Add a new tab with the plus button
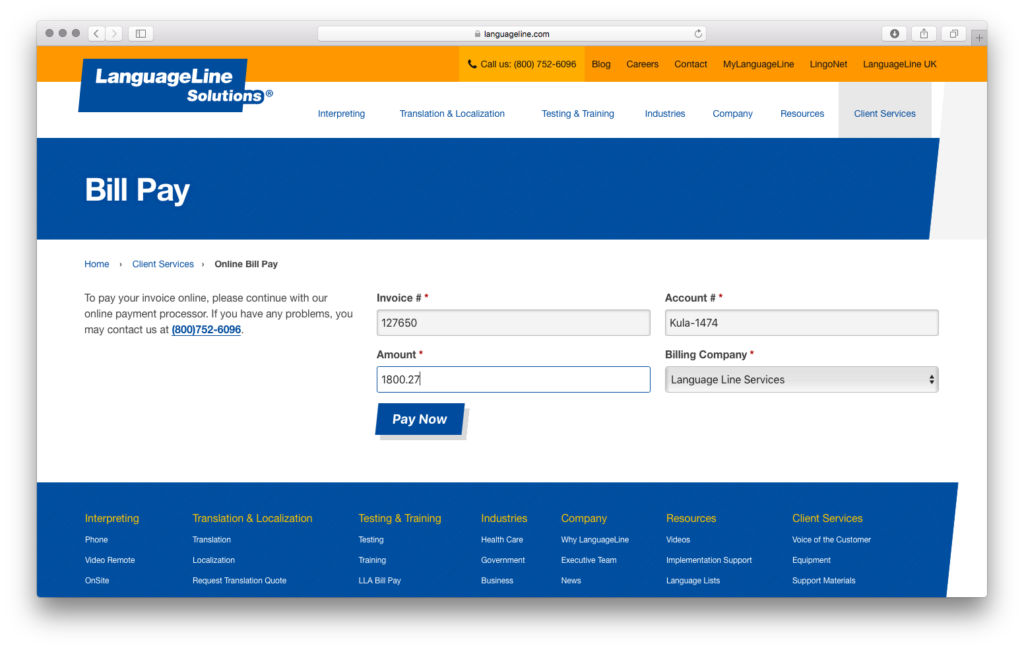Viewport: 1024px width, 650px height. click(x=978, y=38)
